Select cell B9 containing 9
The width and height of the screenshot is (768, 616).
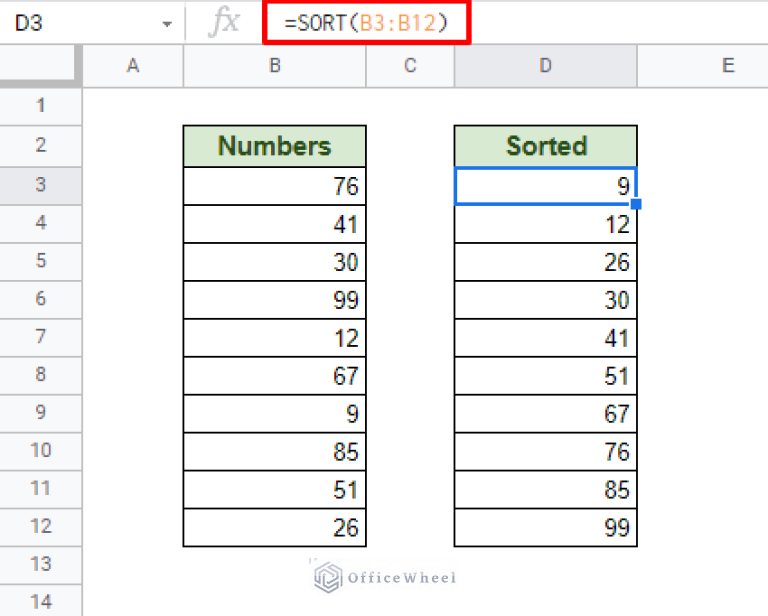274,414
